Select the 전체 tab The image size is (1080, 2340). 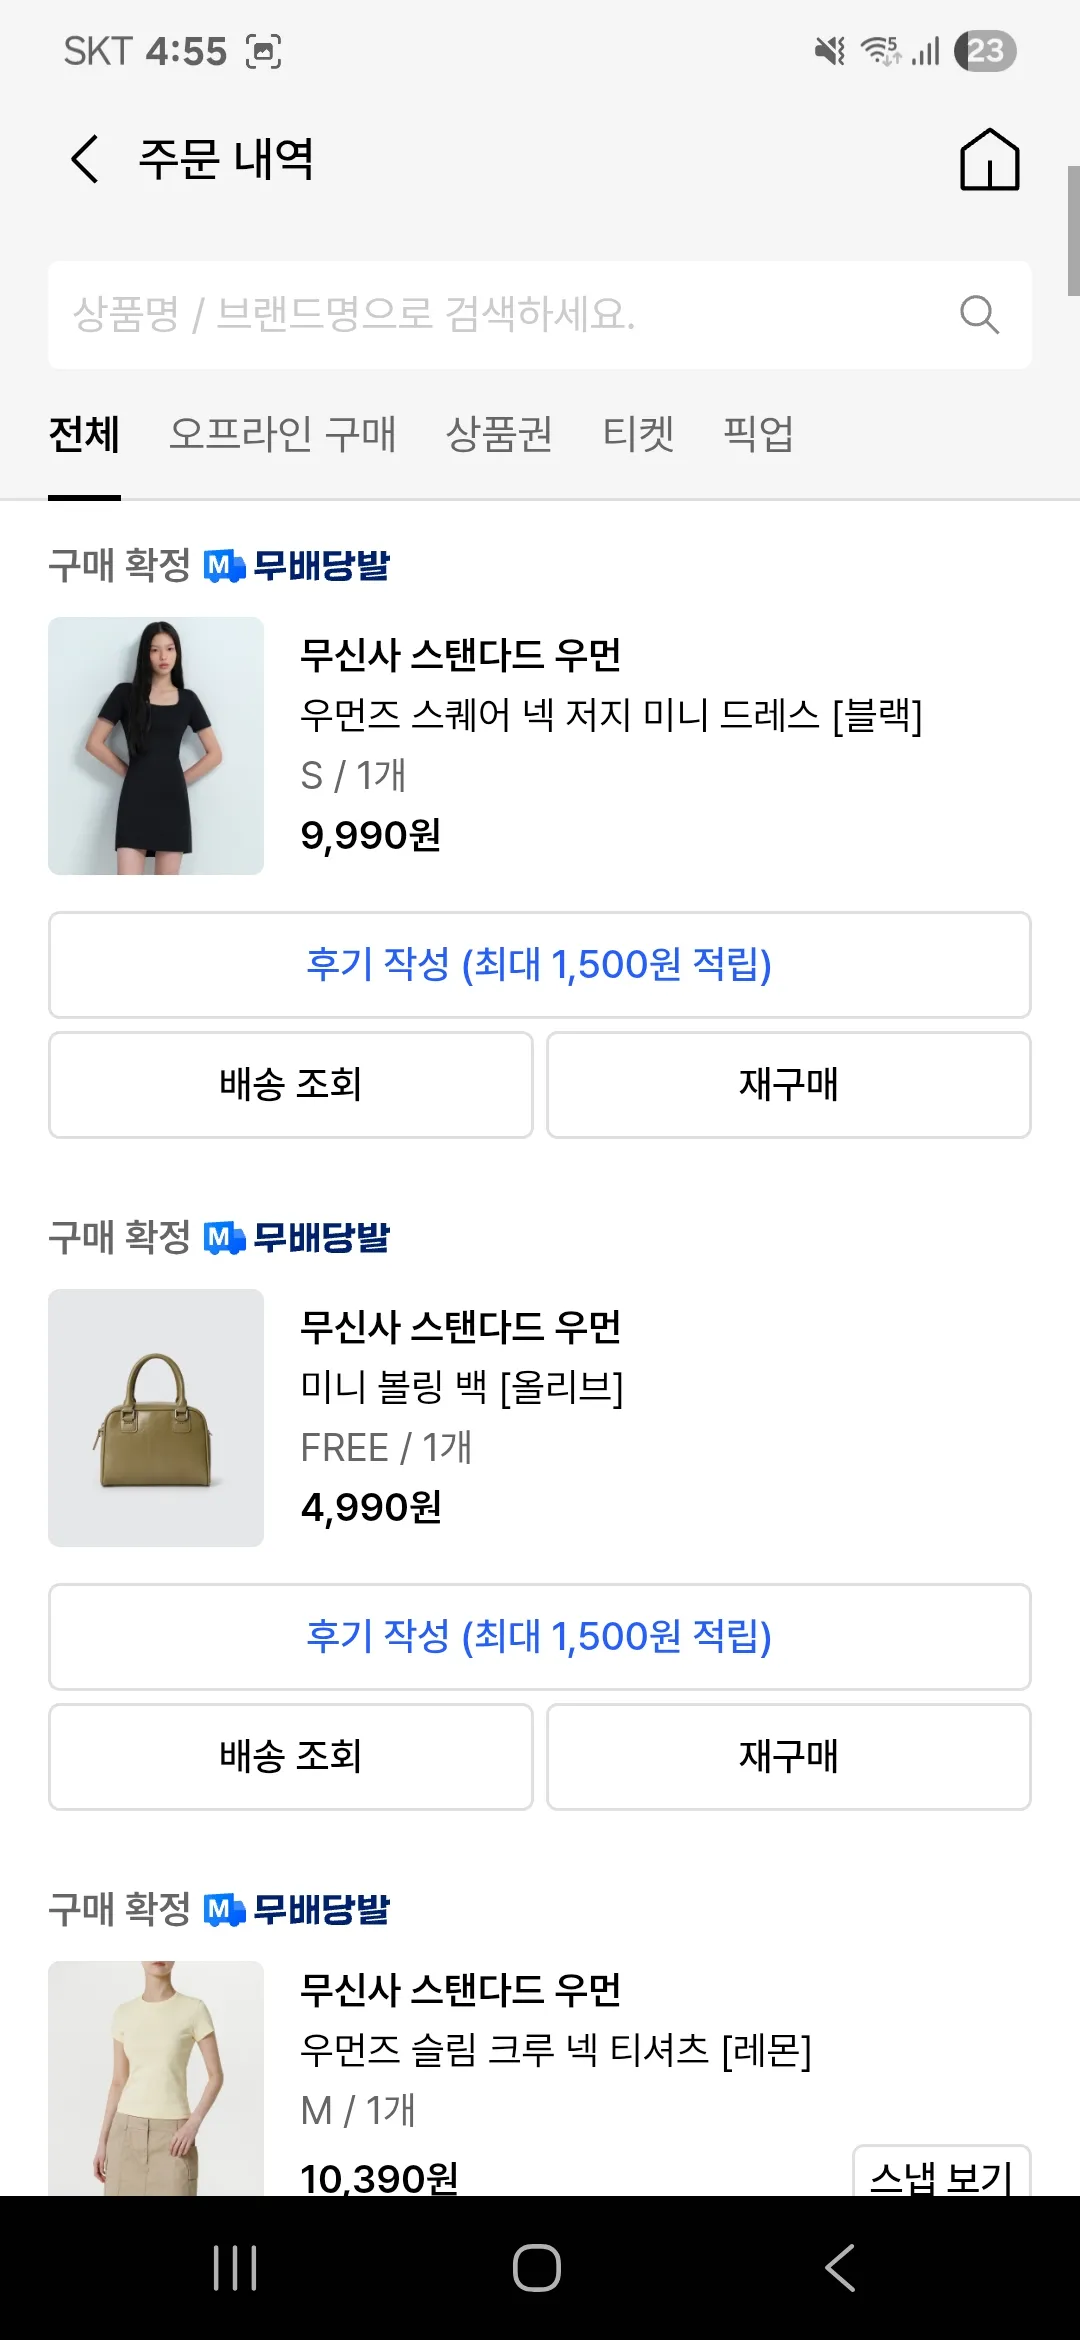(84, 434)
